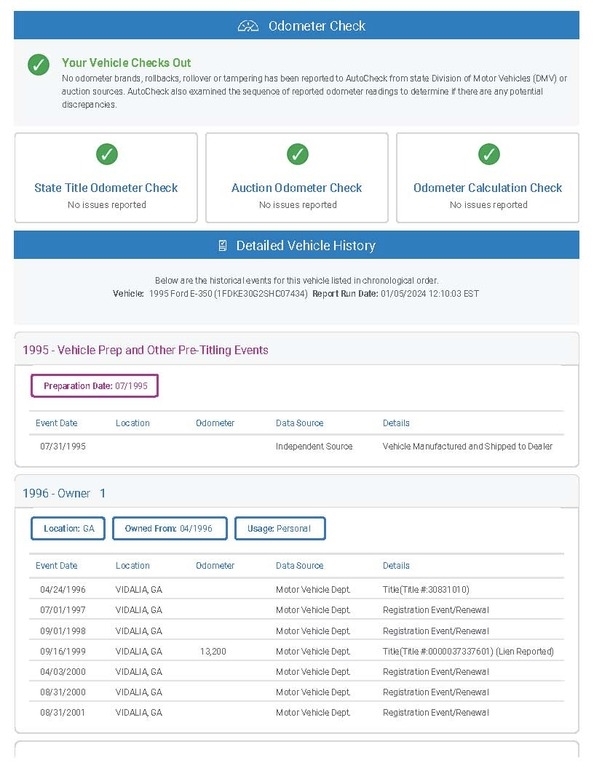594x768 pixels.
Task: Click VIDALIA, GA in the 09/16/1999 row
Action: (139, 651)
